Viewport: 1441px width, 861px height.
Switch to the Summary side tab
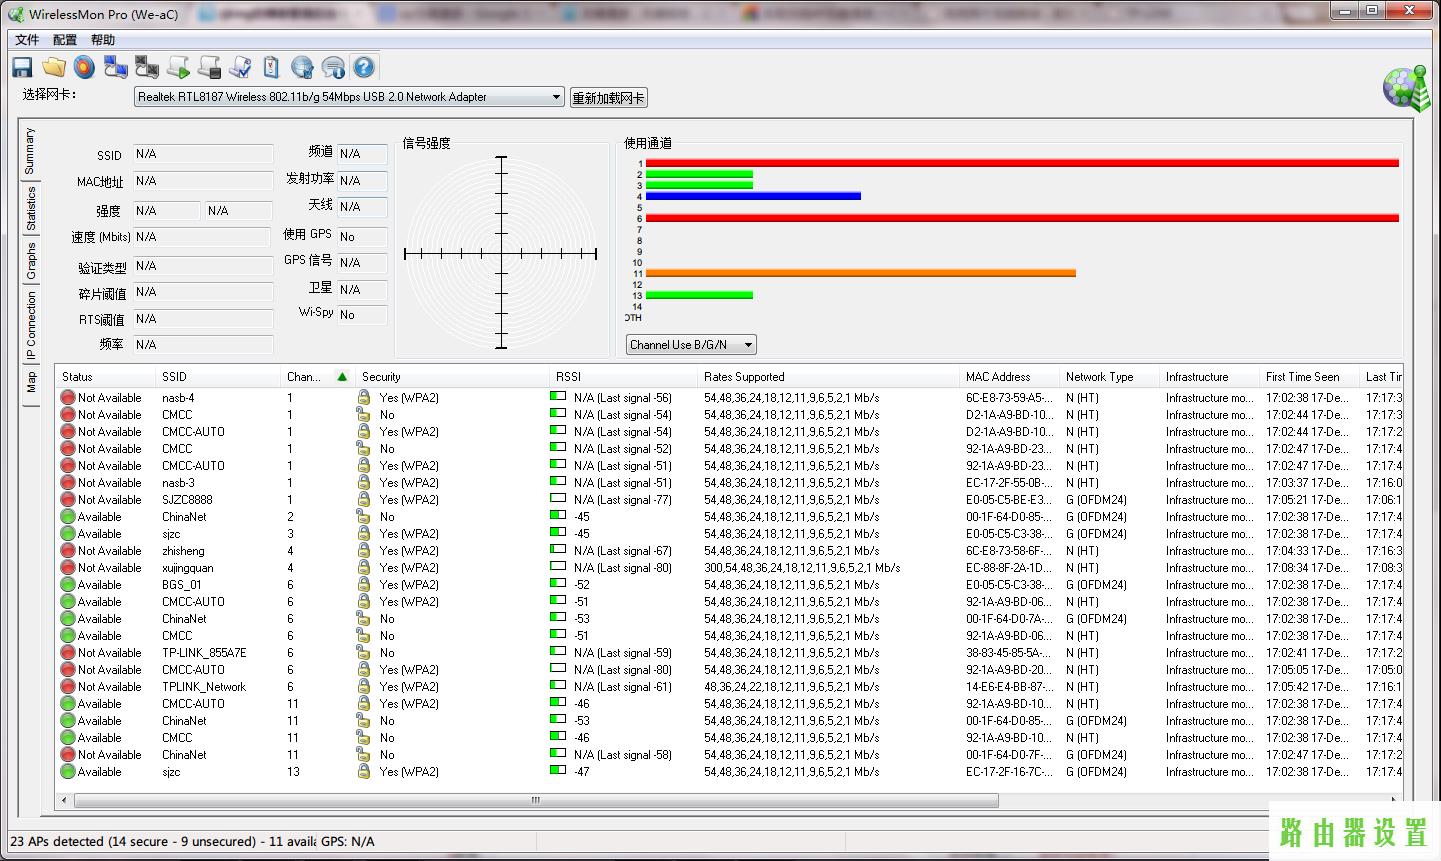tap(30, 151)
